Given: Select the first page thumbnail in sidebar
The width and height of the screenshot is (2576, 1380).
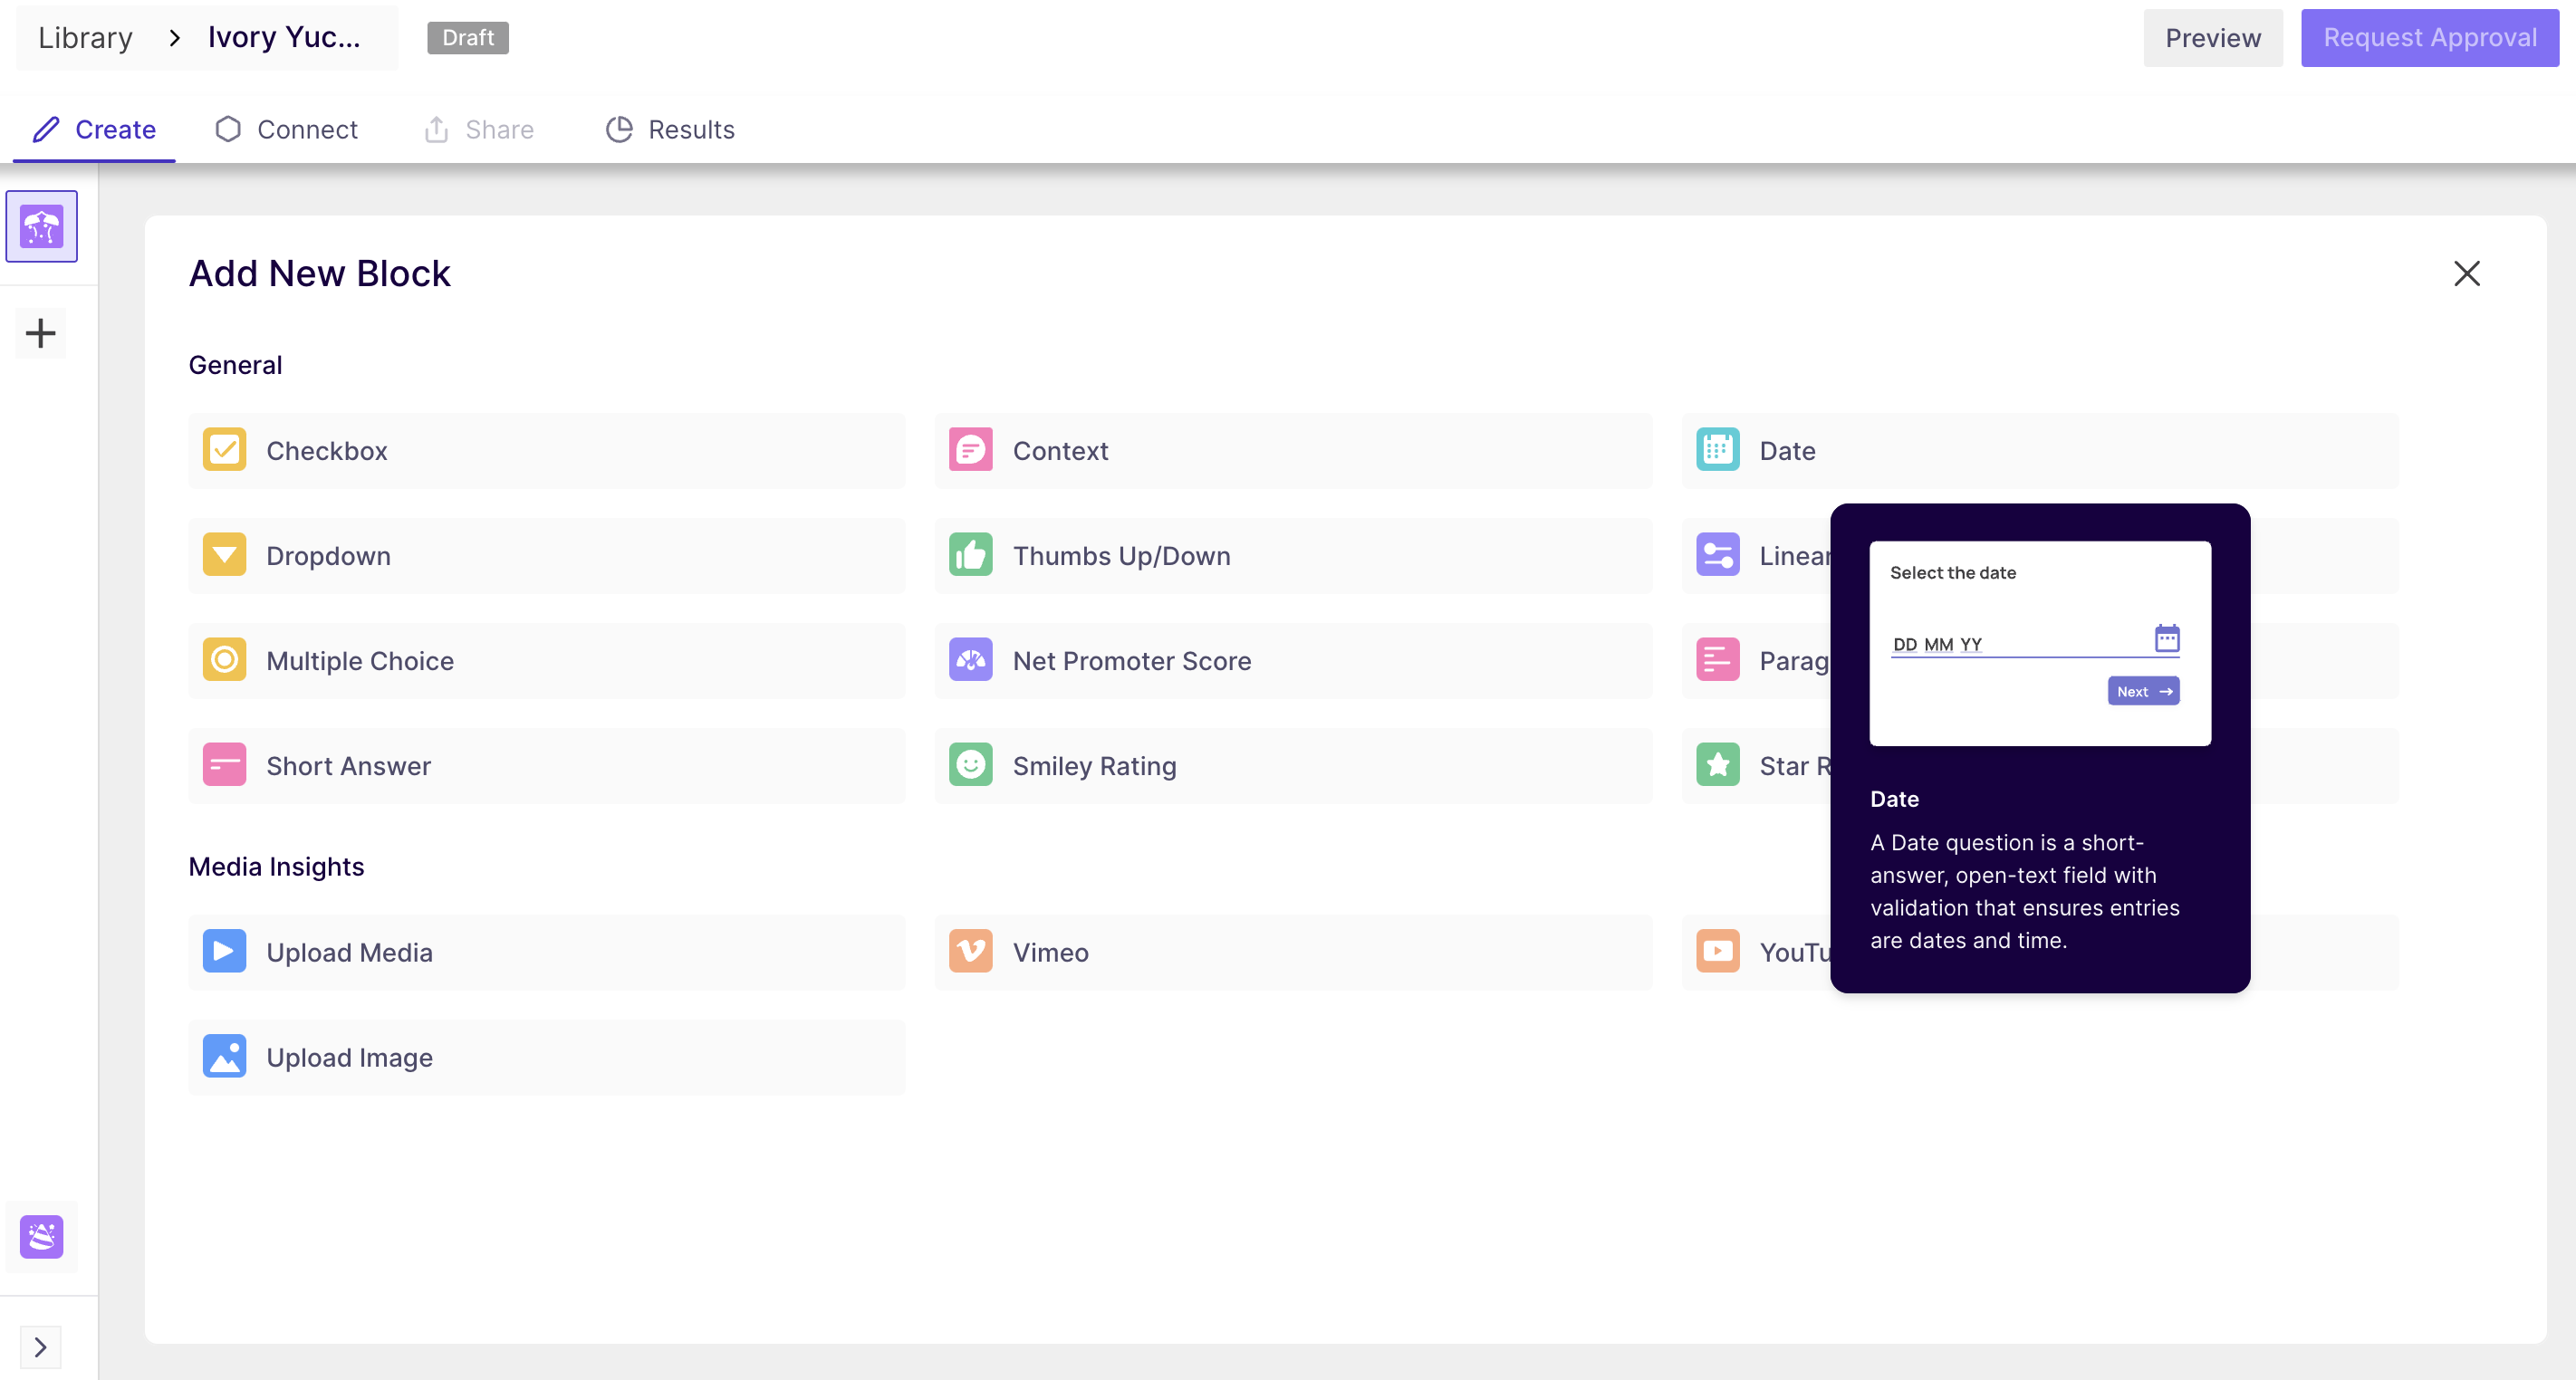Looking at the screenshot, I should point(42,227).
